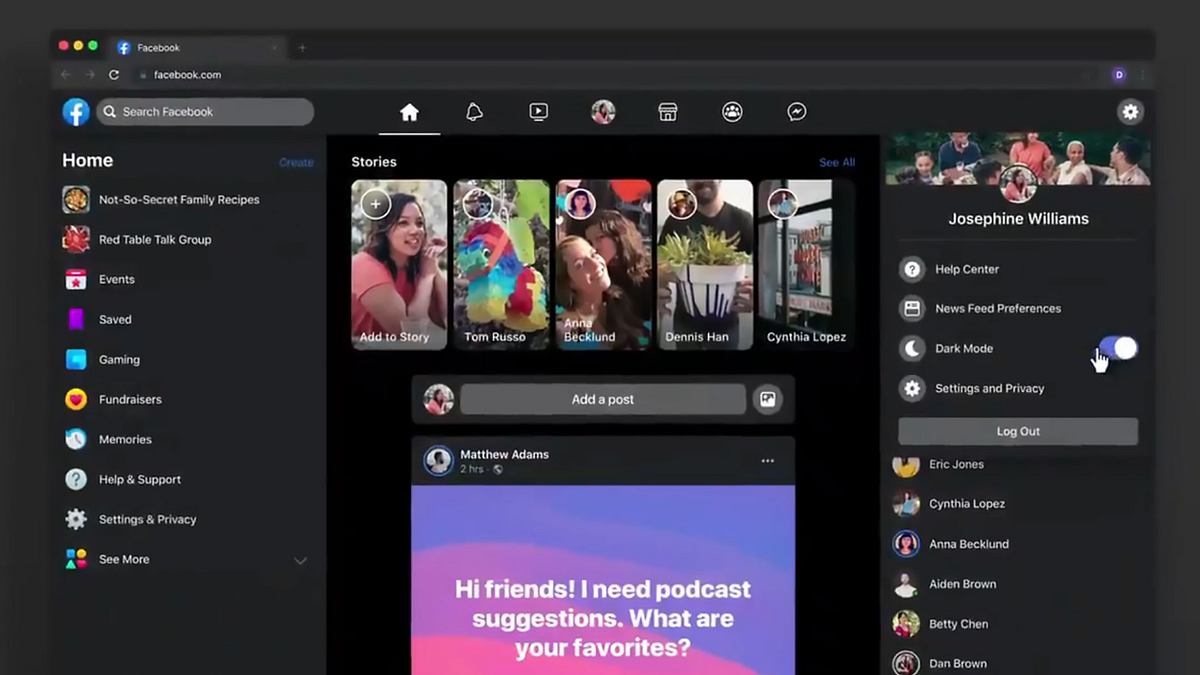This screenshot has height=675, width=1200.
Task: Click the Create link
Action: point(296,162)
